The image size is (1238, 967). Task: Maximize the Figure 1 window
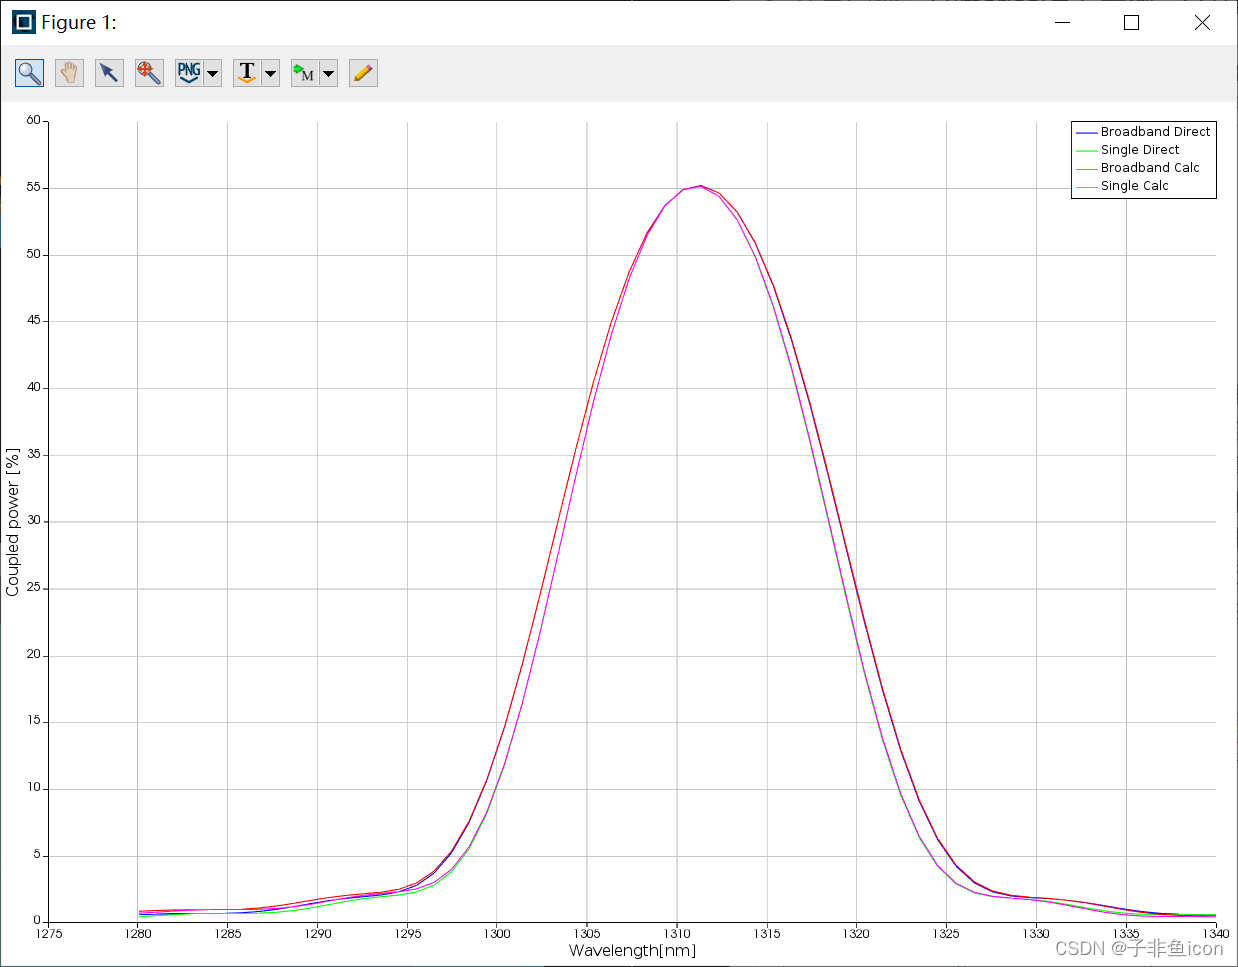(x=1132, y=22)
